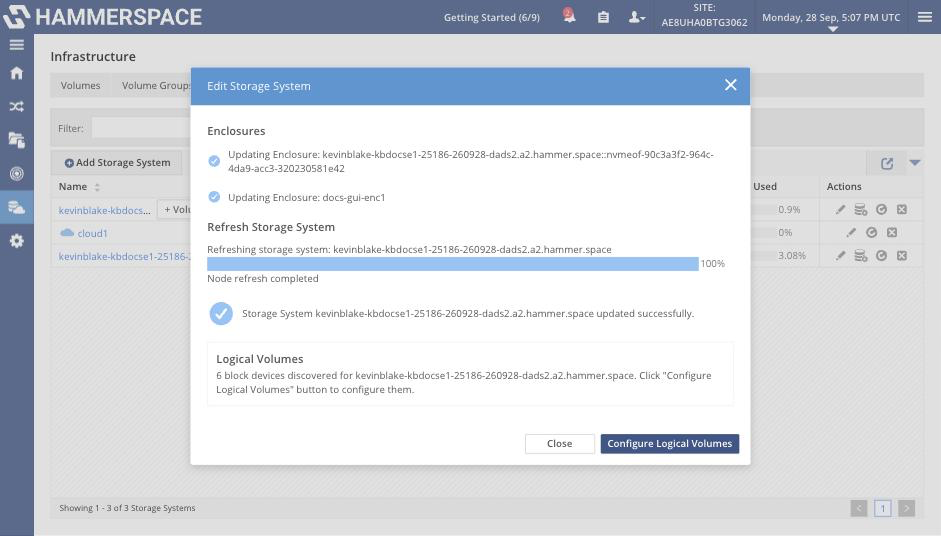Open the settings gear sidebar icon
The image size is (941, 536).
tap(17, 241)
